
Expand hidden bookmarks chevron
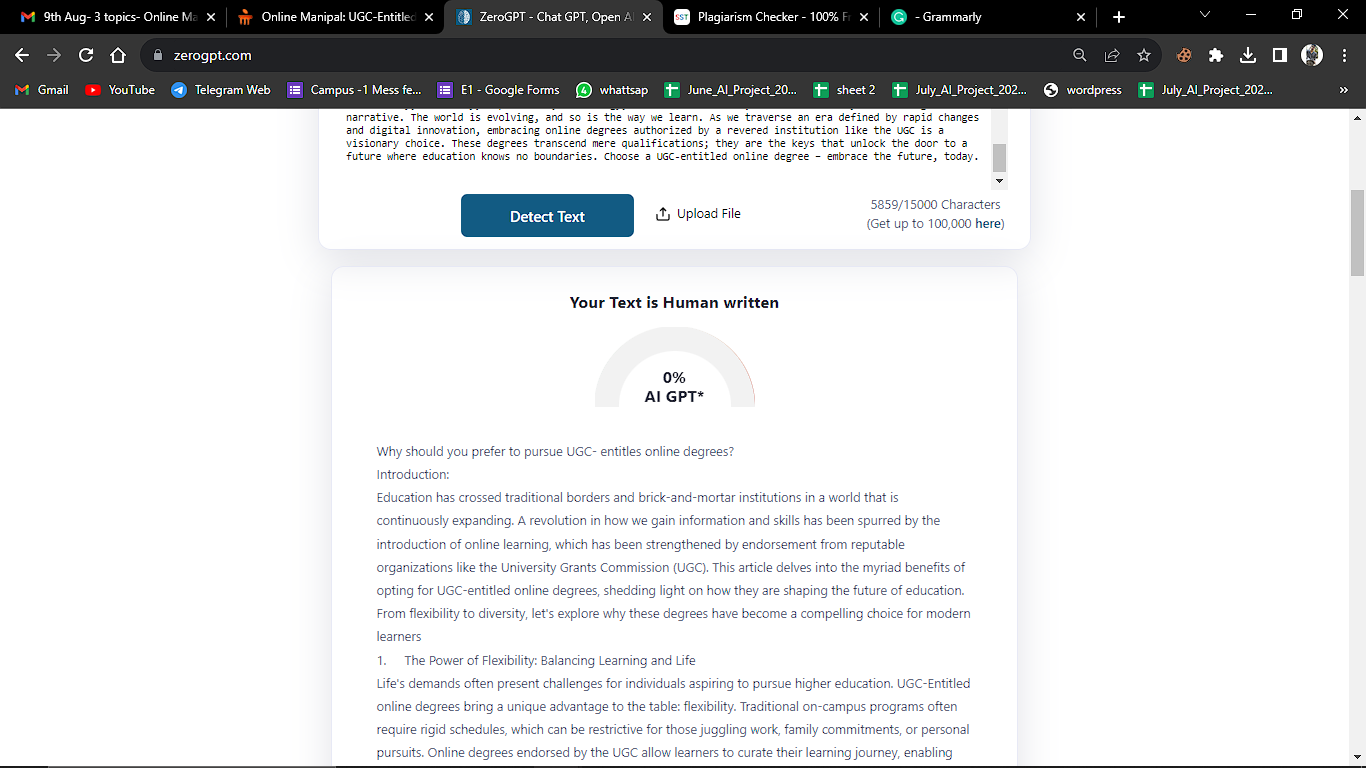[1343, 90]
